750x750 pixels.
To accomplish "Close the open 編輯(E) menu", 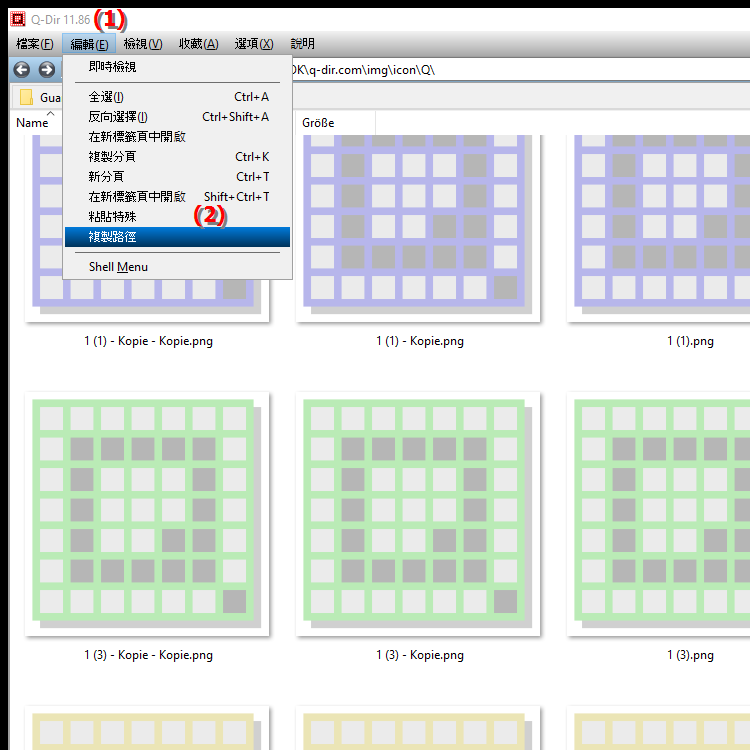I will tap(89, 44).
